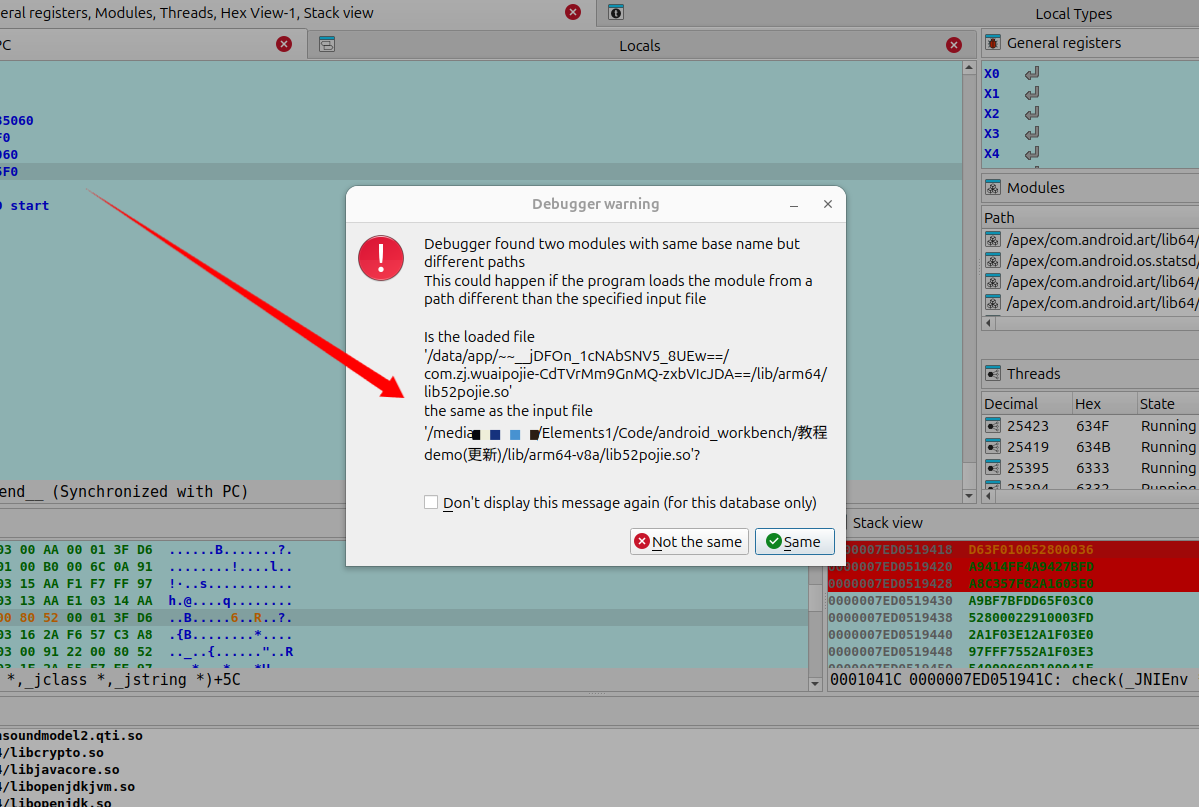Click the Same button in Debugger warning
Image resolution: width=1199 pixels, height=807 pixels.
[x=794, y=542]
